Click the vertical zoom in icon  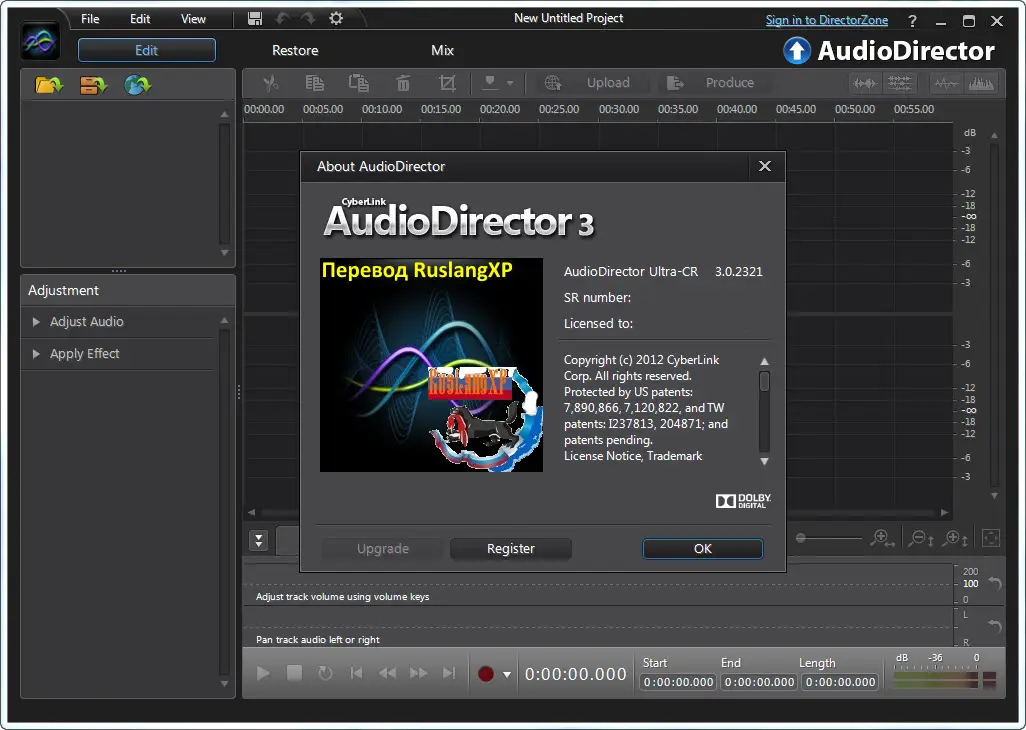(955, 538)
